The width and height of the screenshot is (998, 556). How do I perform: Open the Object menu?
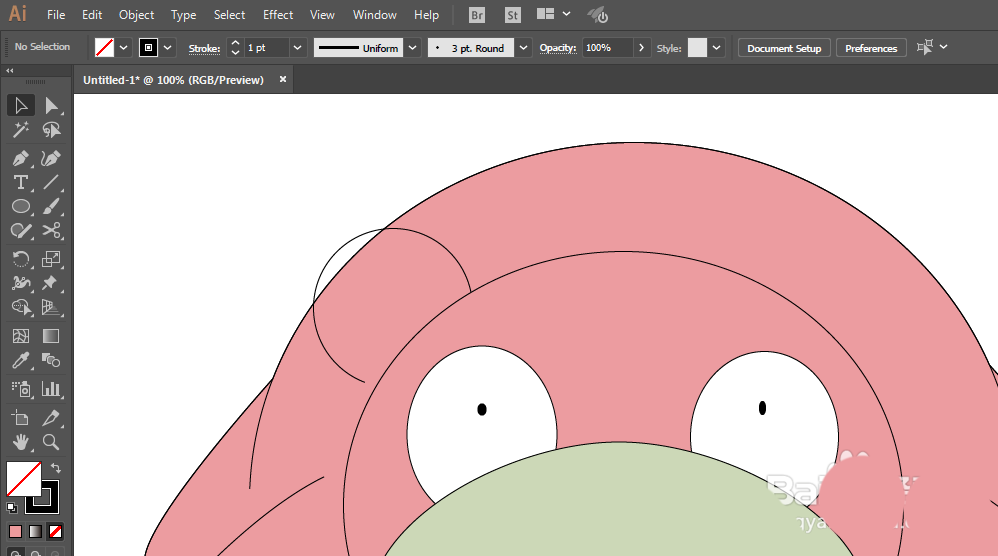136,15
